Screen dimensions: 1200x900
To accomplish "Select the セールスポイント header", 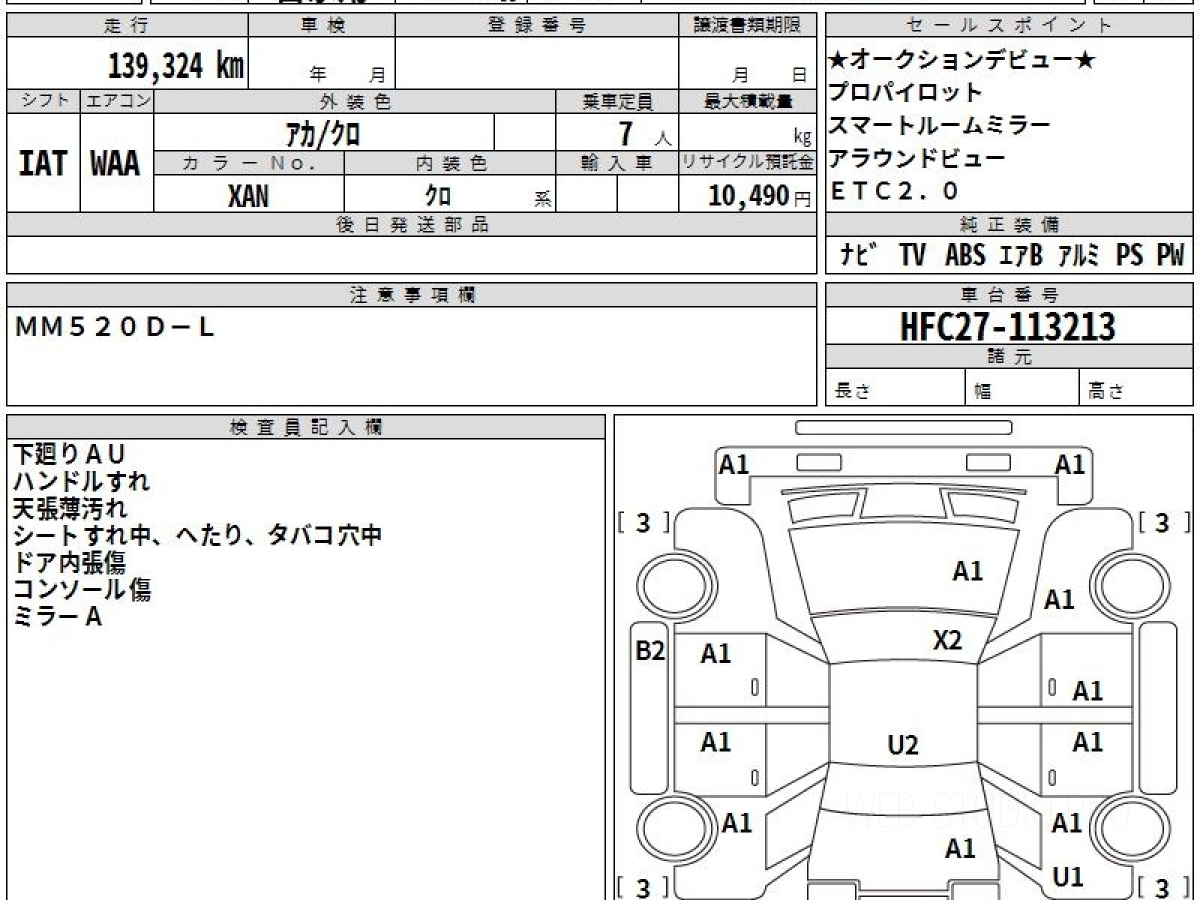I will pyautogui.click(x=1009, y=25).
